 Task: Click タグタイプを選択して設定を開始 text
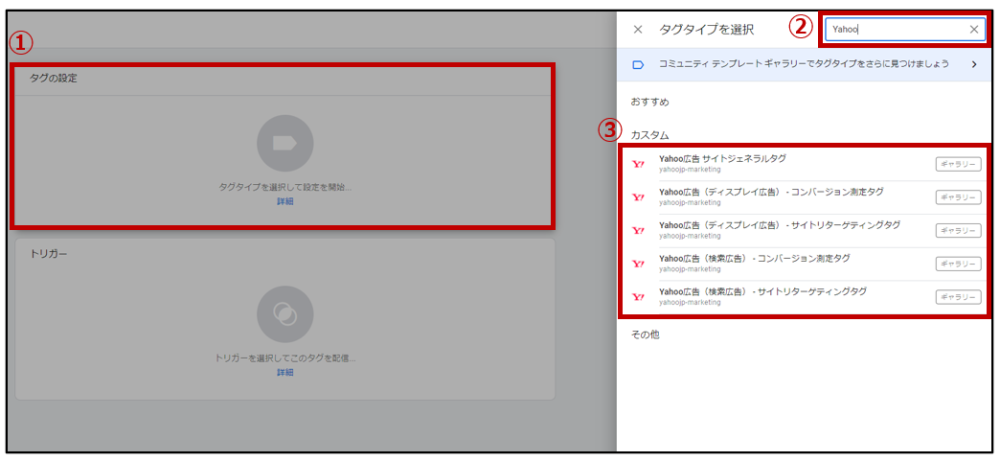tap(285, 188)
